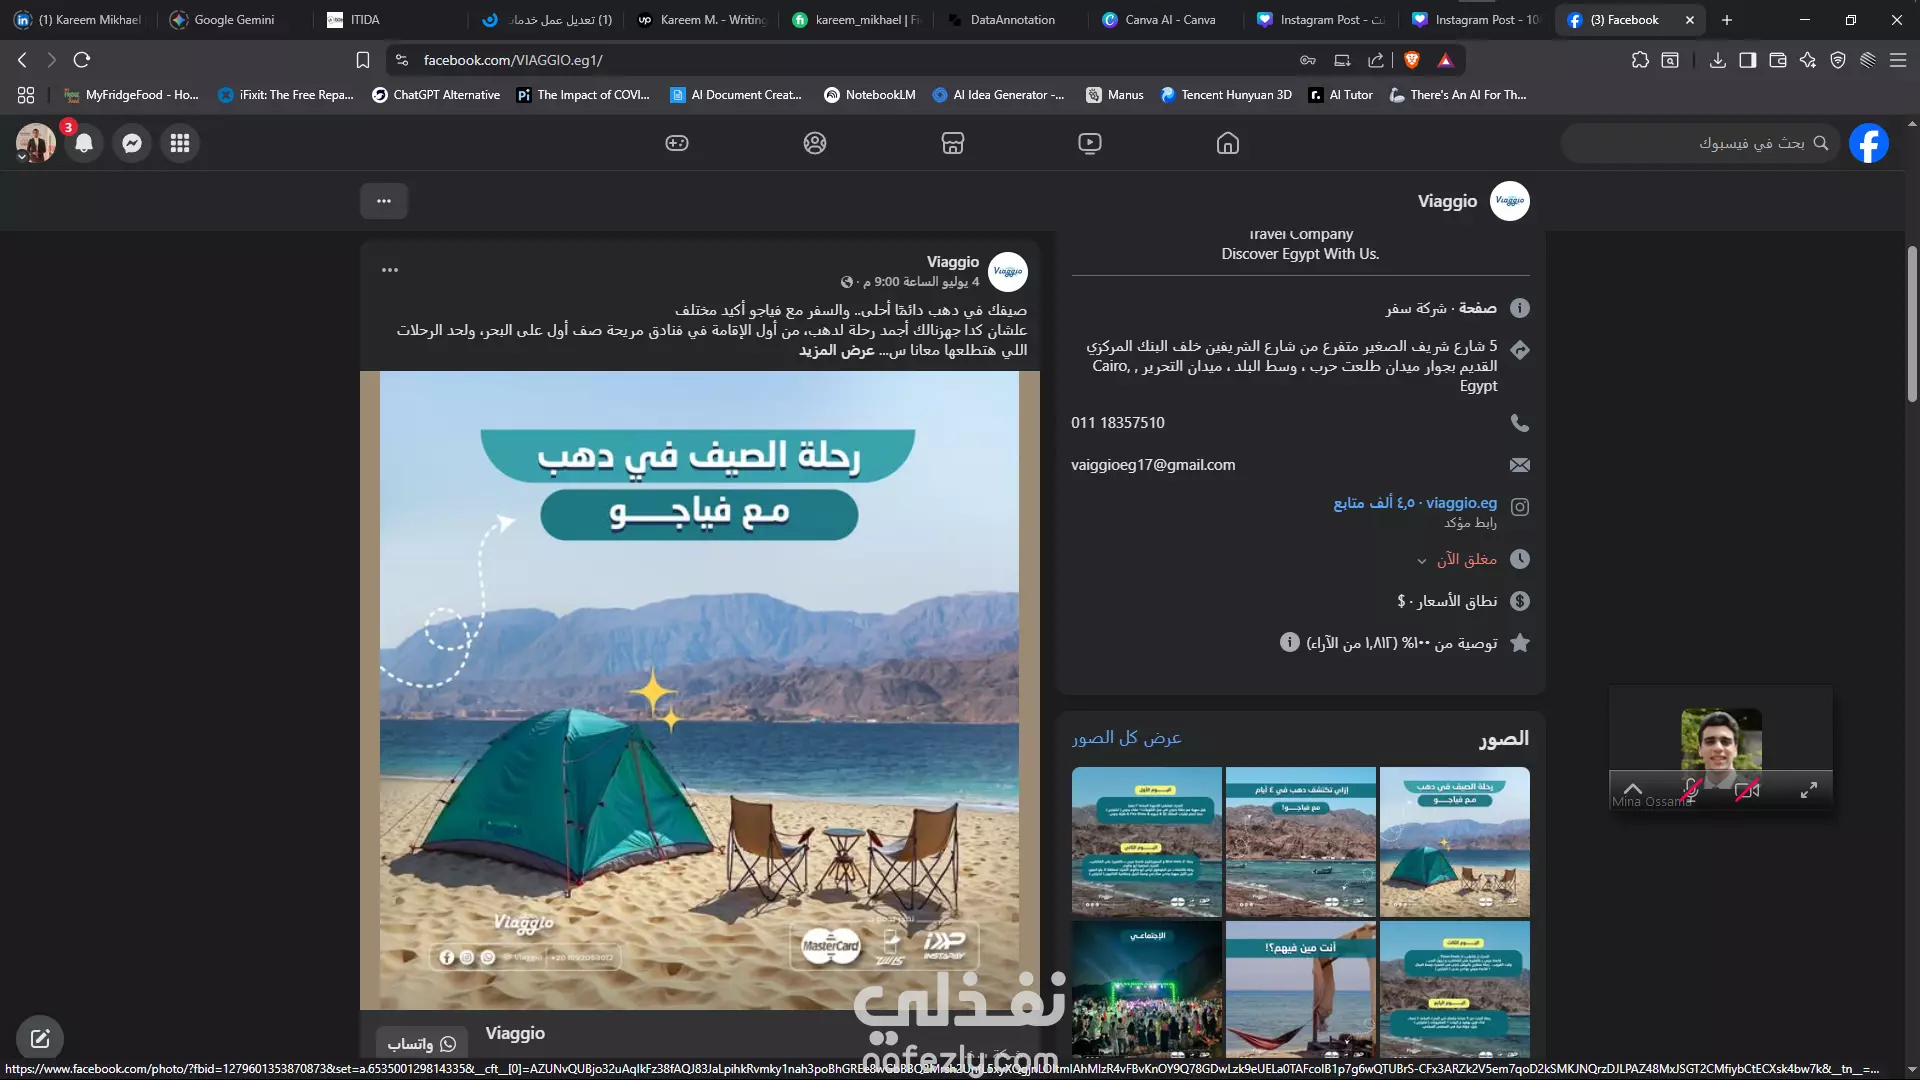Click the واتساب WhatsApp button
The width and height of the screenshot is (1920, 1080).
(421, 1043)
